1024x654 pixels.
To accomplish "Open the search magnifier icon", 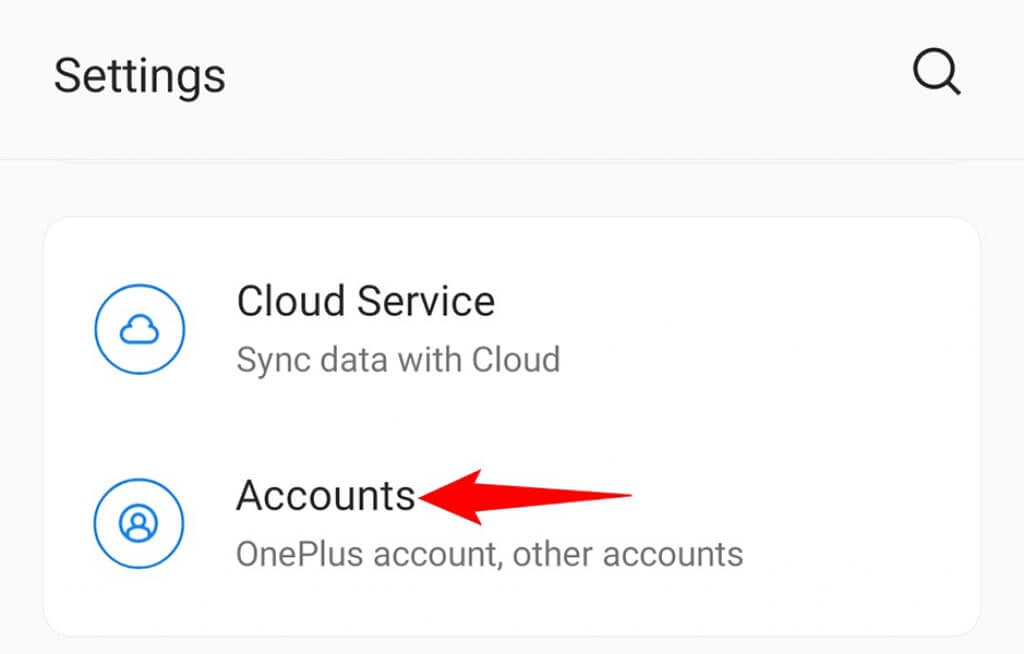I will tap(937, 73).
